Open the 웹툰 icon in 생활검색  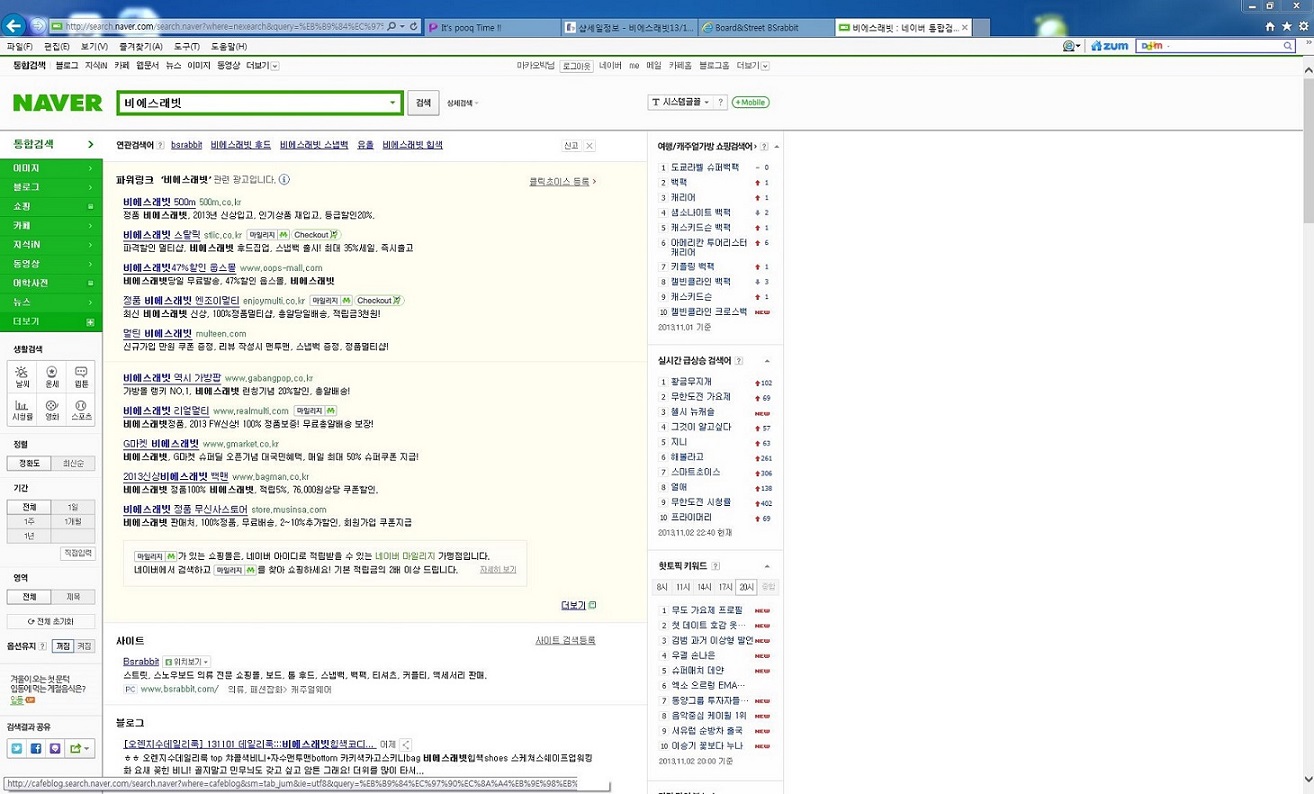tap(82, 376)
